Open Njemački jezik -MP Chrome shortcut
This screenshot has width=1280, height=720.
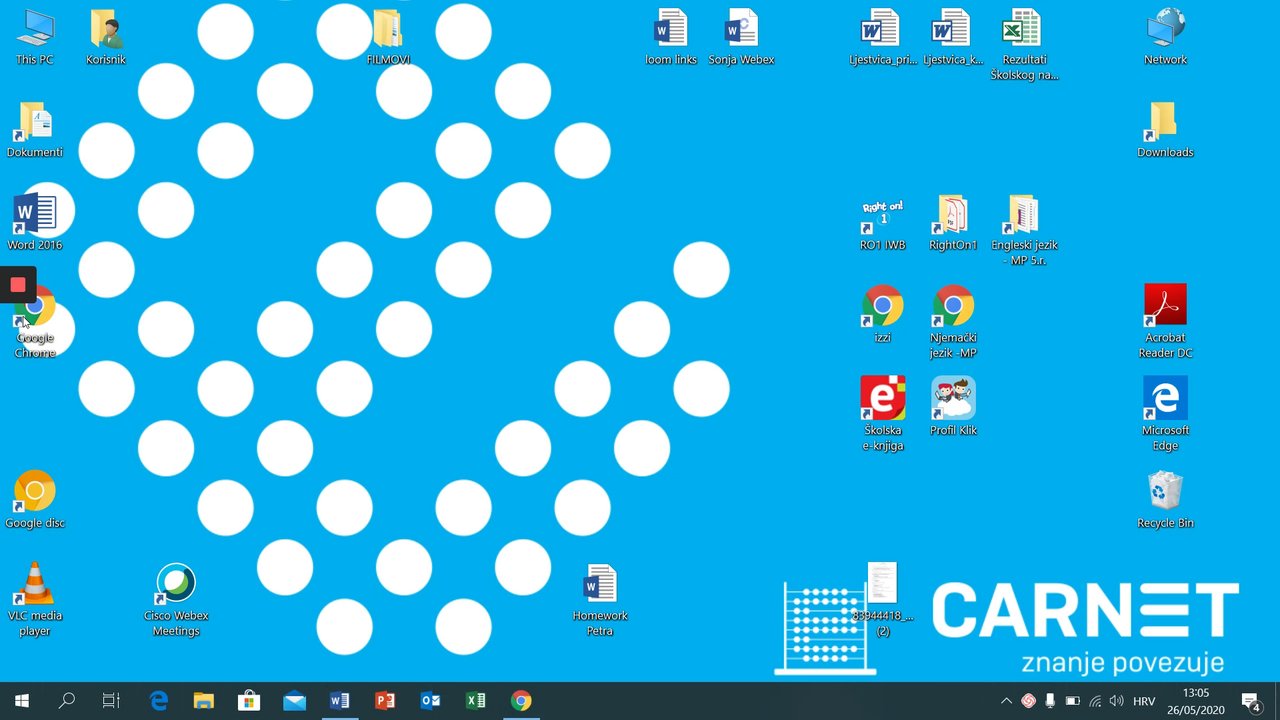click(952, 323)
